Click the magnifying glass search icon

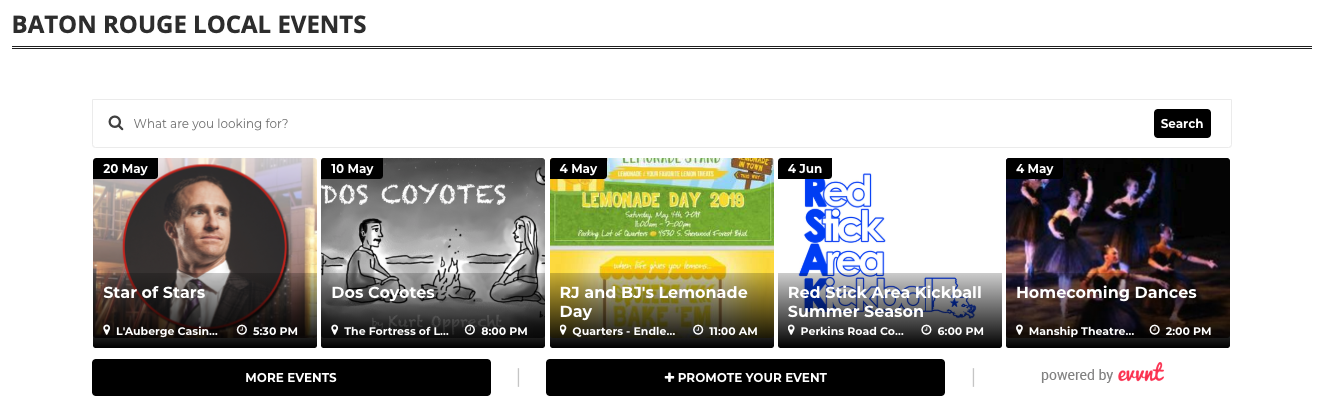115,124
